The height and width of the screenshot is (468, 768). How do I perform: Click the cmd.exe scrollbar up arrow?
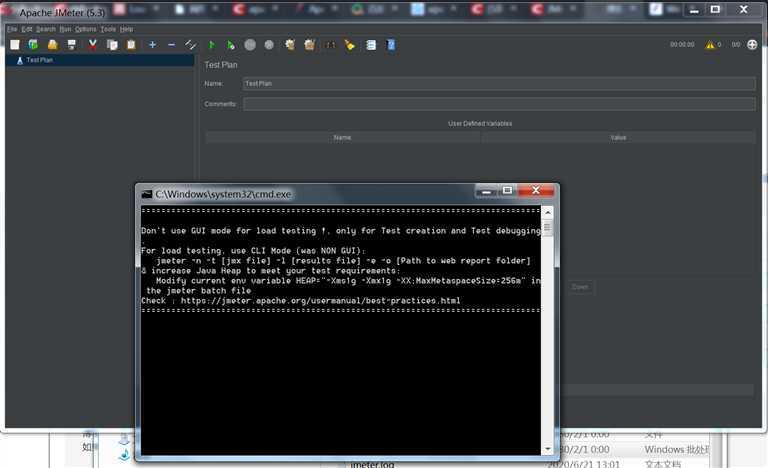[548, 213]
